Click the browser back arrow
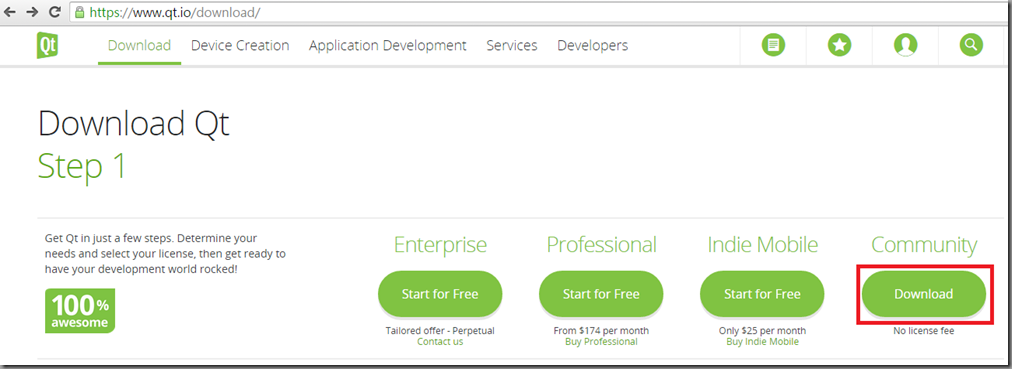The width and height of the screenshot is (1012, 369). pos(10,12)
